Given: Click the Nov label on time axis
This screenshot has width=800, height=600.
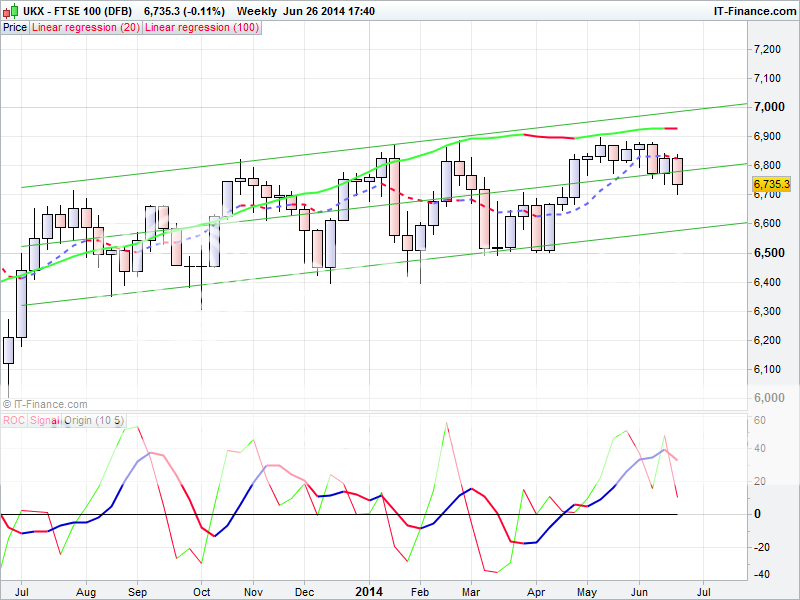Looking at the screenshot, I should 253,592.
